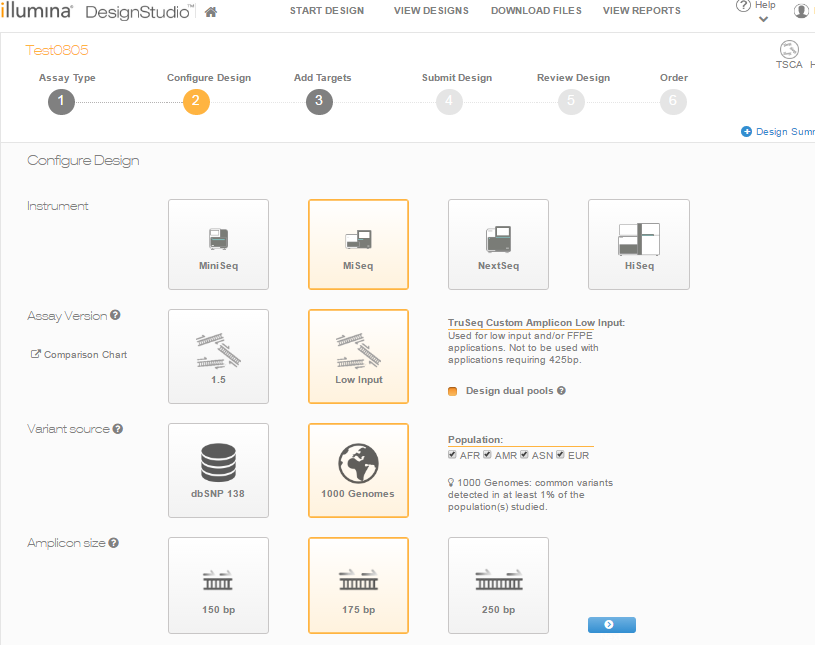Screen dimensions: 815x645
Task: Select the HiSeq instrument tile
Action: (x=639, y=244)
